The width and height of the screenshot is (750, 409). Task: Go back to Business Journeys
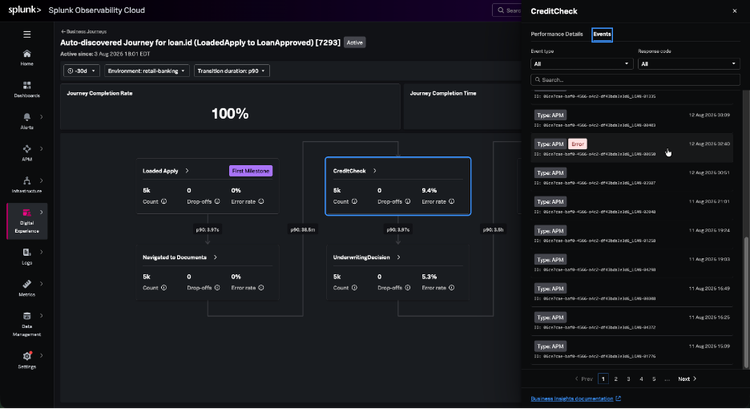(x=84, y=32)
